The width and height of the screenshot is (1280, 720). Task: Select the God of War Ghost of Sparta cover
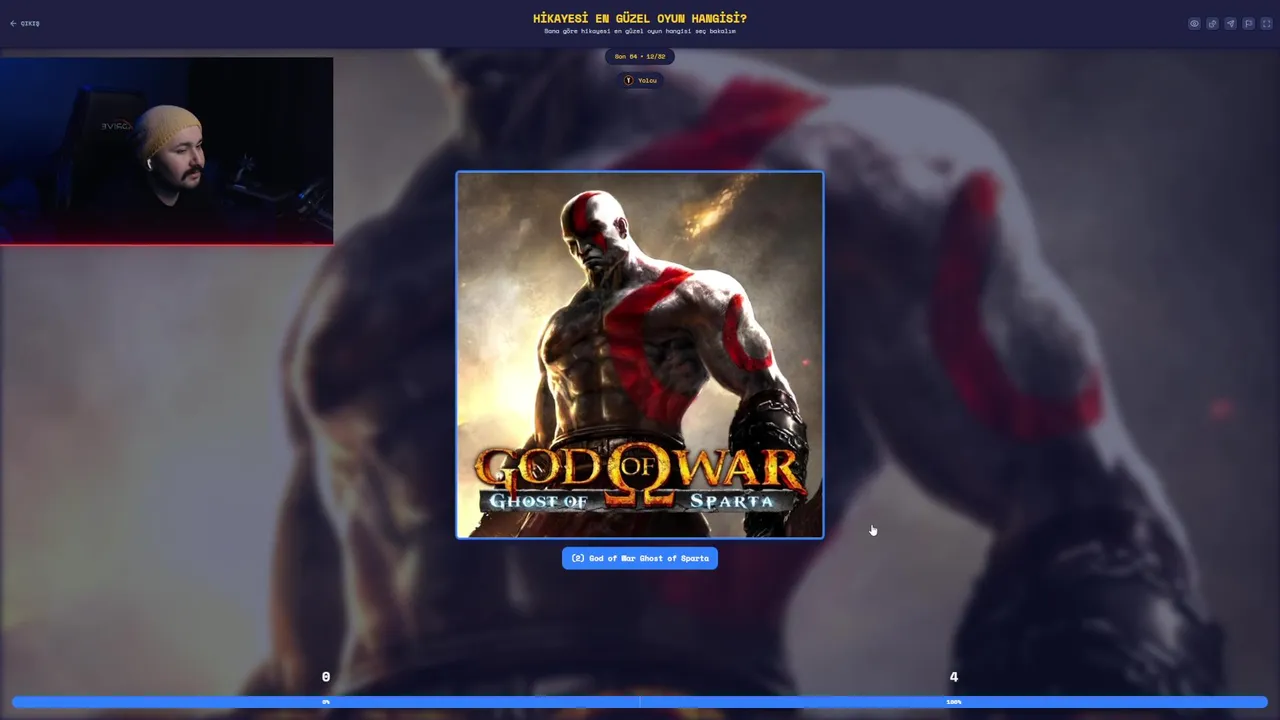640,355
